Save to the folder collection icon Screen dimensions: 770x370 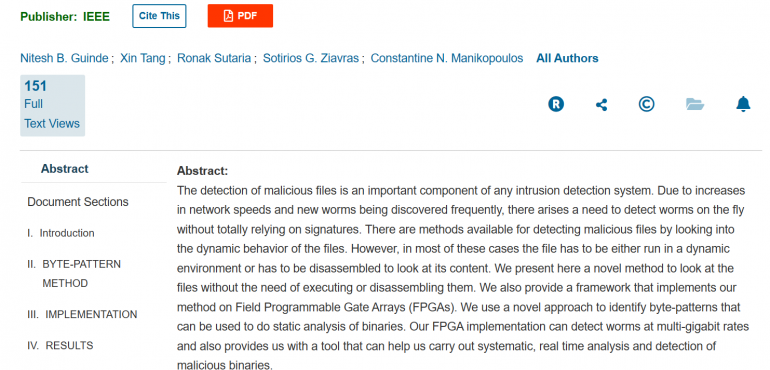(695, 104)
